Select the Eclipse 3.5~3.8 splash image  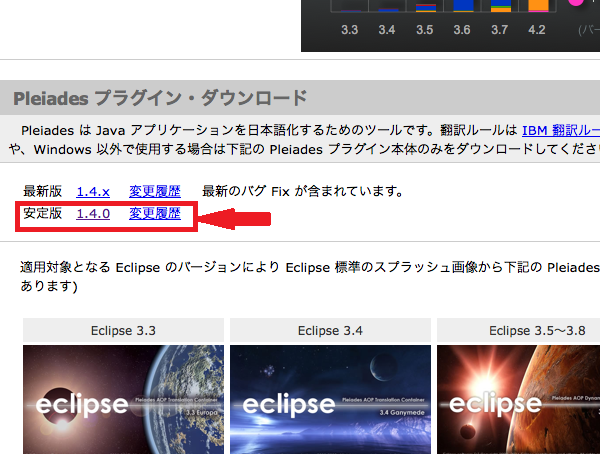click(x=518, y=399)
